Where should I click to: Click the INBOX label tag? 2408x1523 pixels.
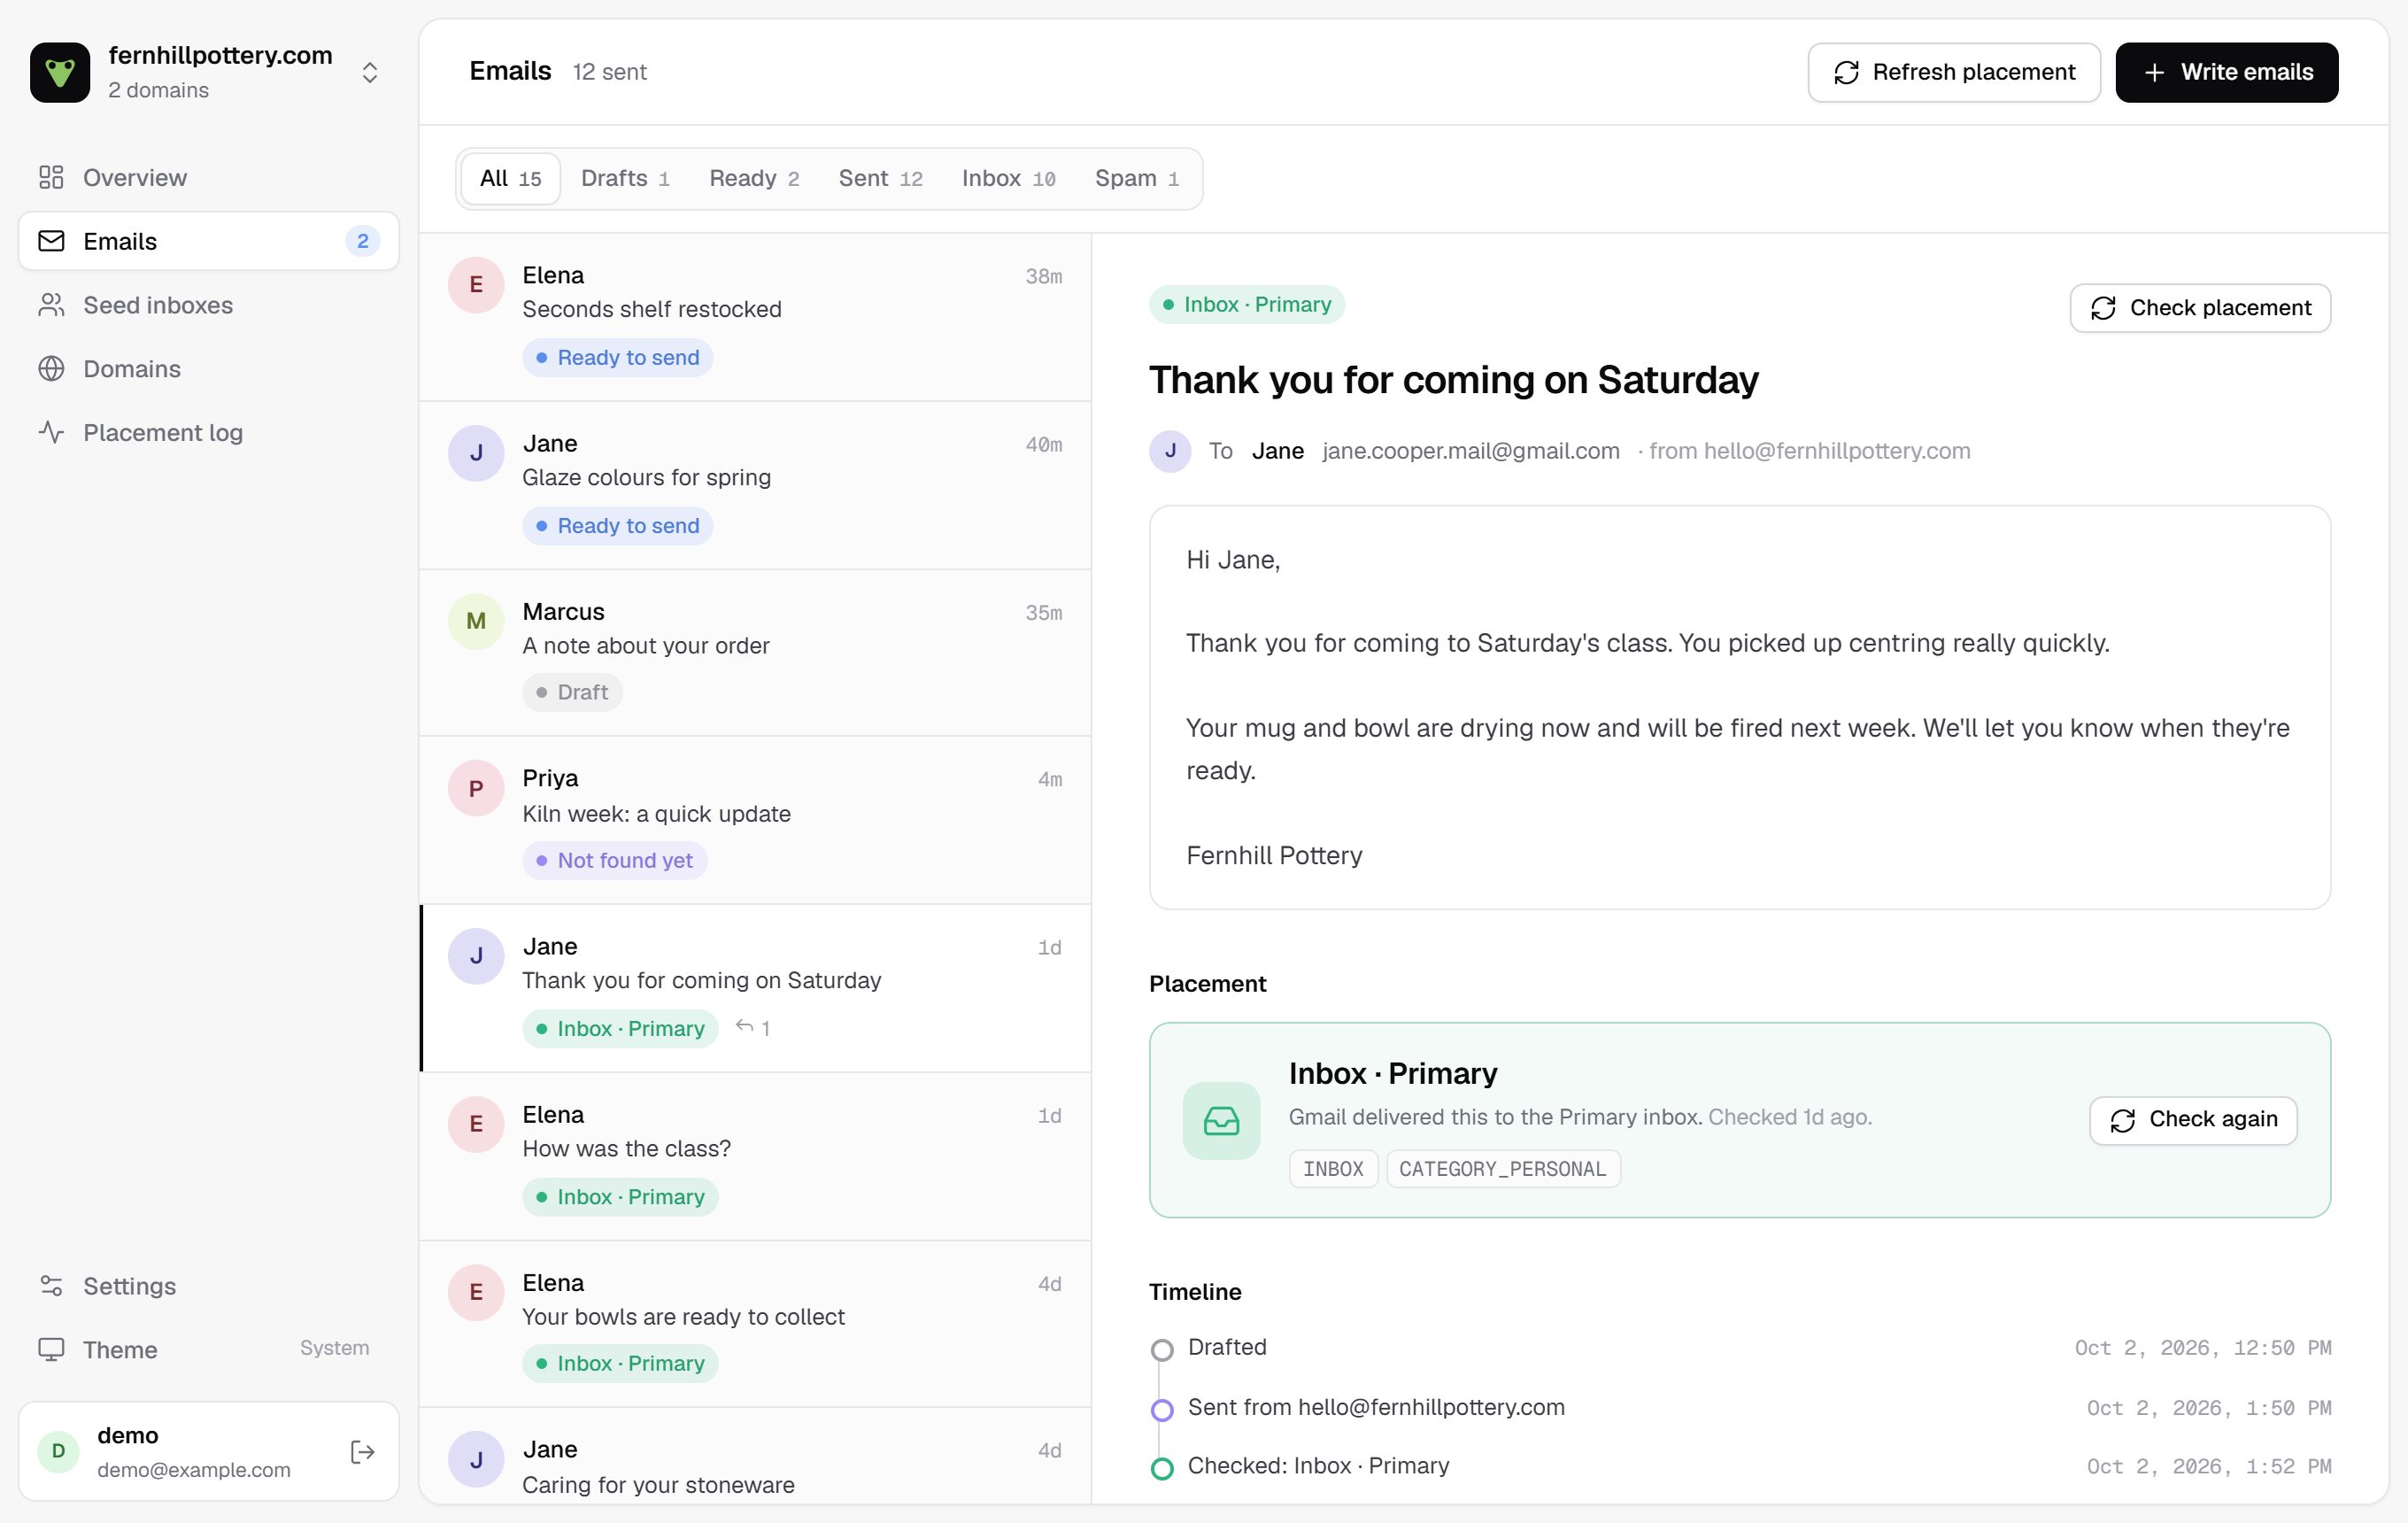point(1333,1168)
